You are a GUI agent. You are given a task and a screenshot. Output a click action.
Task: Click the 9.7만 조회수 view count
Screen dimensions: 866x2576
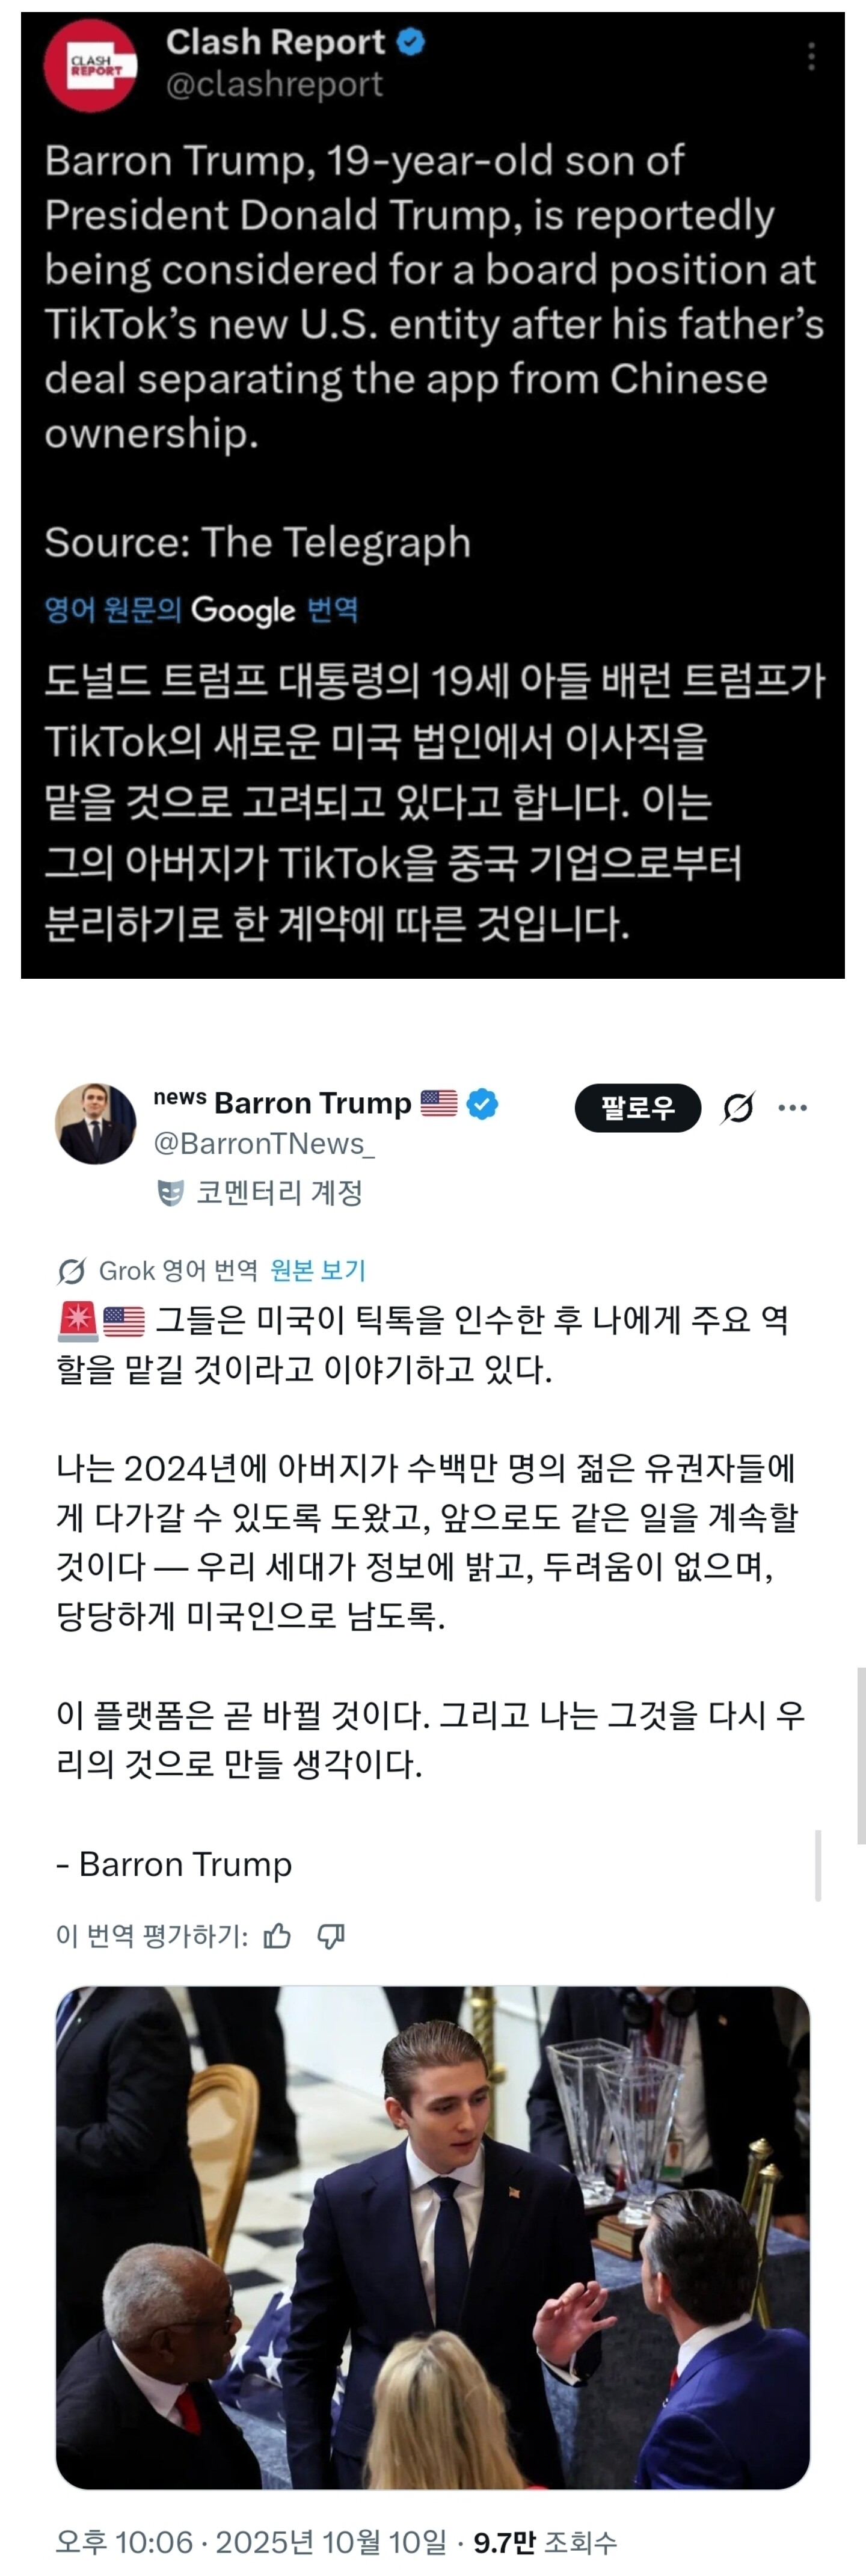coord(545,2541)
